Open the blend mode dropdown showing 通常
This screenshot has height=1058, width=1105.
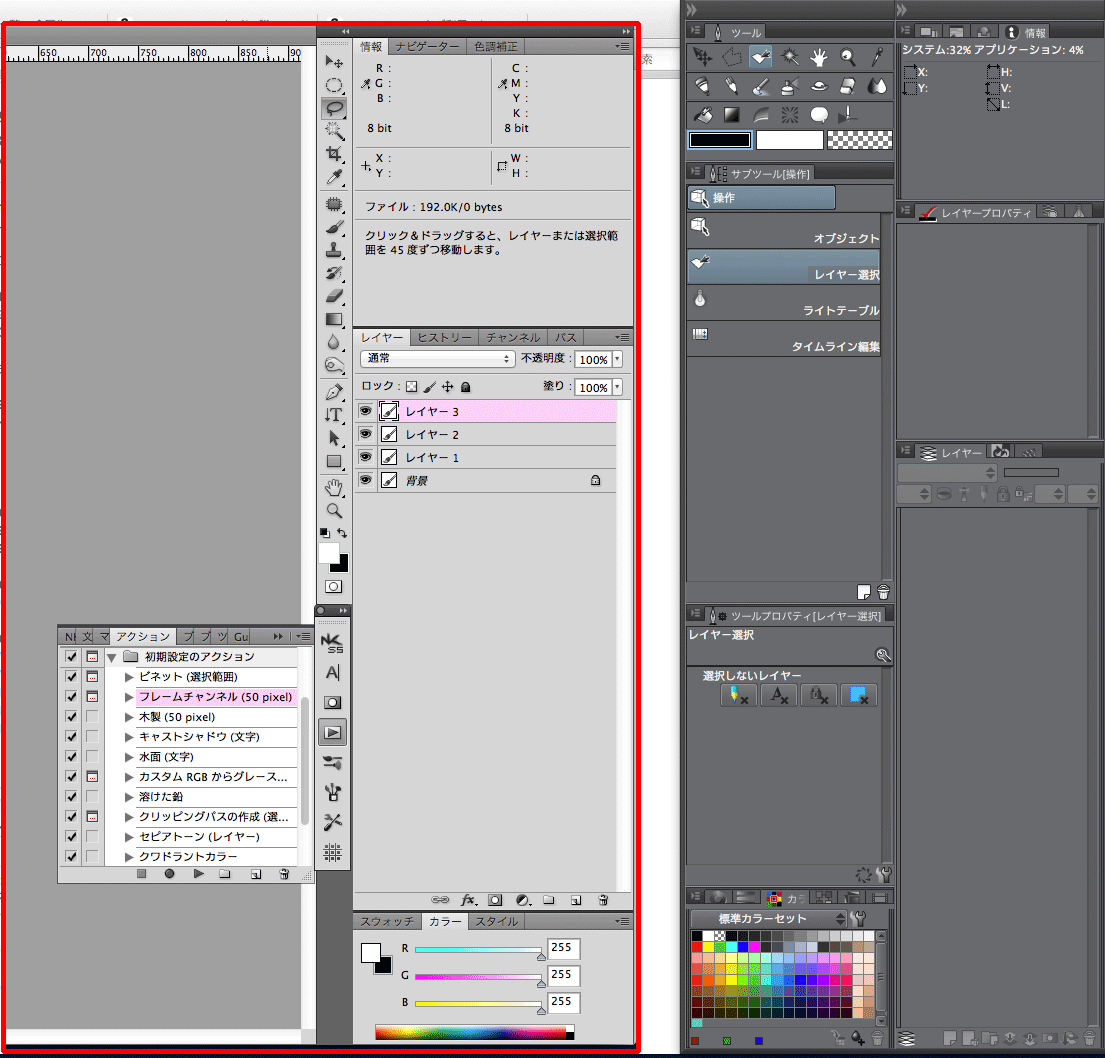(437, 359)
